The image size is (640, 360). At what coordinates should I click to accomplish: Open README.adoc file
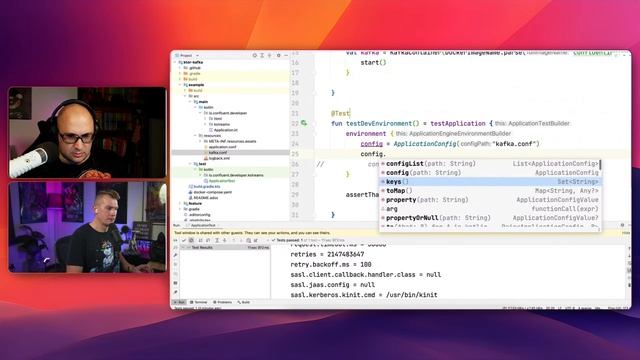[203, 198]
